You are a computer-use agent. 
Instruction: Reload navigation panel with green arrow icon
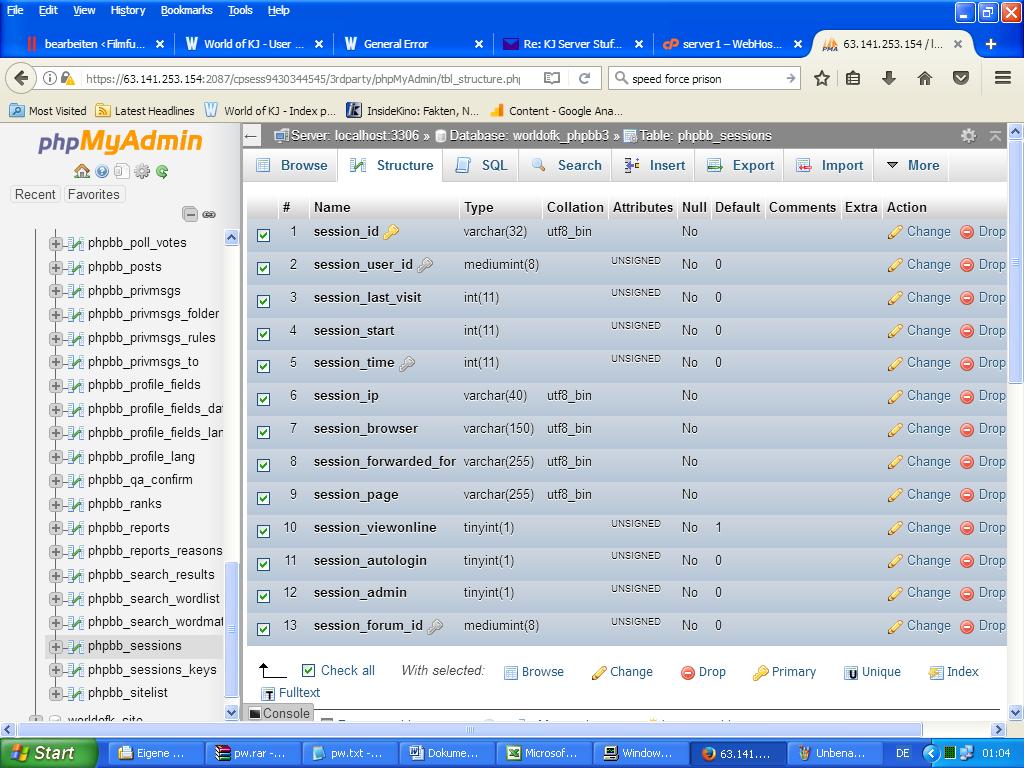pyautogui.click(x=162, y=171)
